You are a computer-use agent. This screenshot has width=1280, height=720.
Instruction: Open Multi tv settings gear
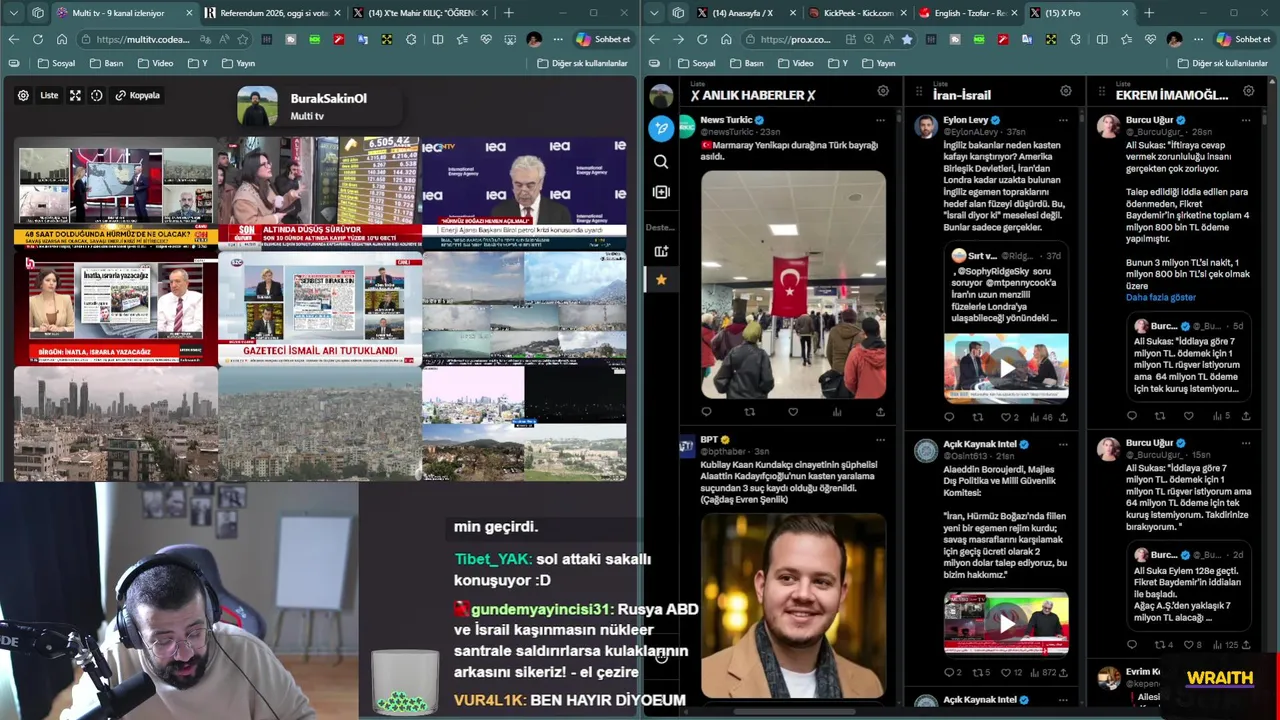click(23, 96)
